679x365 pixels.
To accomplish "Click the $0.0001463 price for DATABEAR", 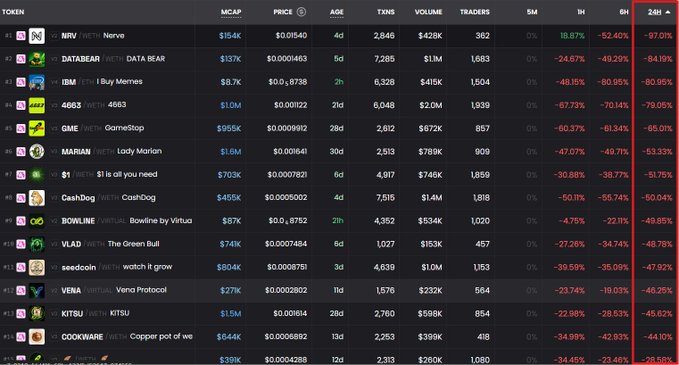I will [x=287, y=58].
